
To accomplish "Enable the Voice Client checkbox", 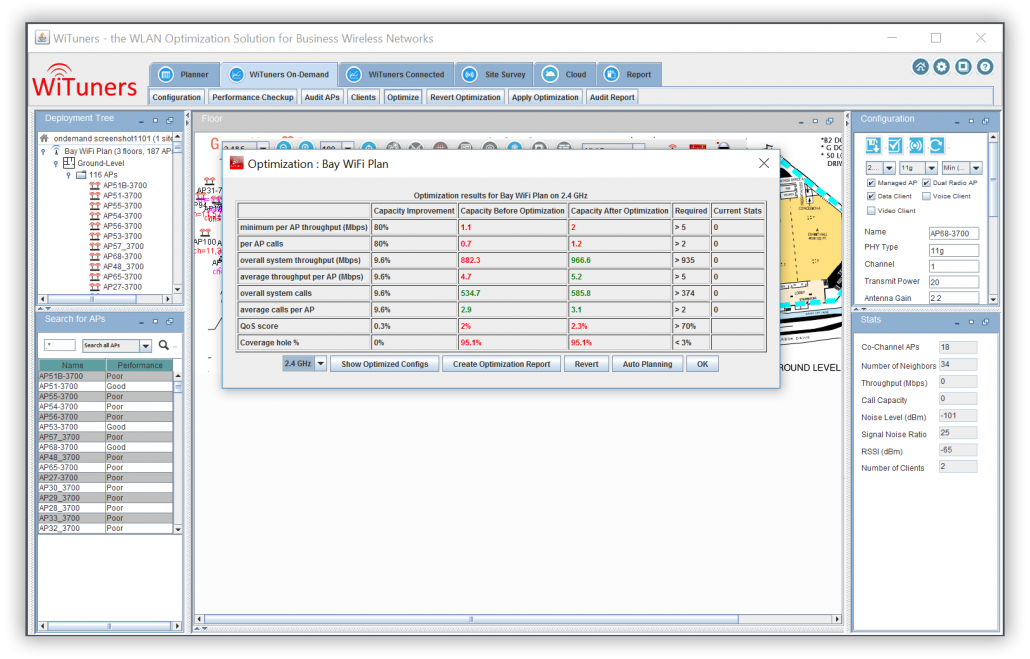I will [926, 196].
